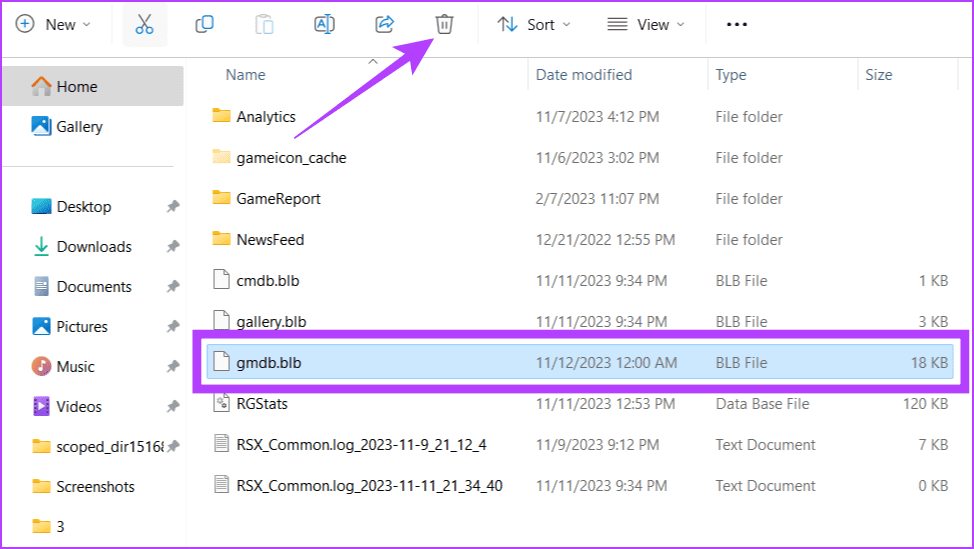Sort by the Name column header

pos(245,75)
